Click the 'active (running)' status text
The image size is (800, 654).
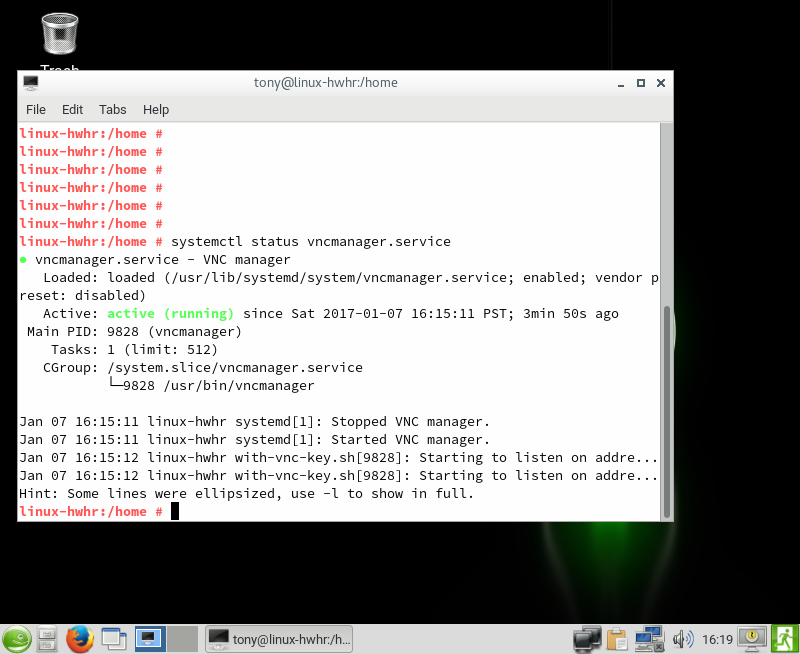[170, 313]
